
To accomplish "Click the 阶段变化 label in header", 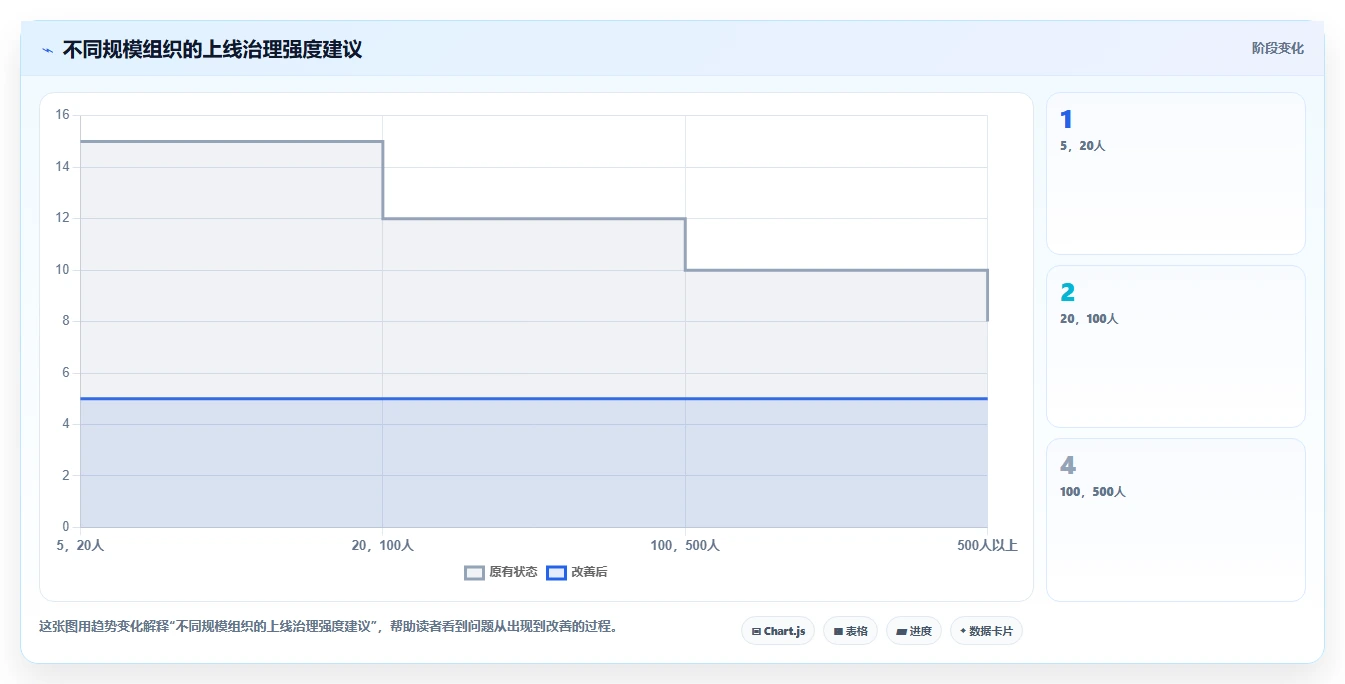I will point(1278,48).
